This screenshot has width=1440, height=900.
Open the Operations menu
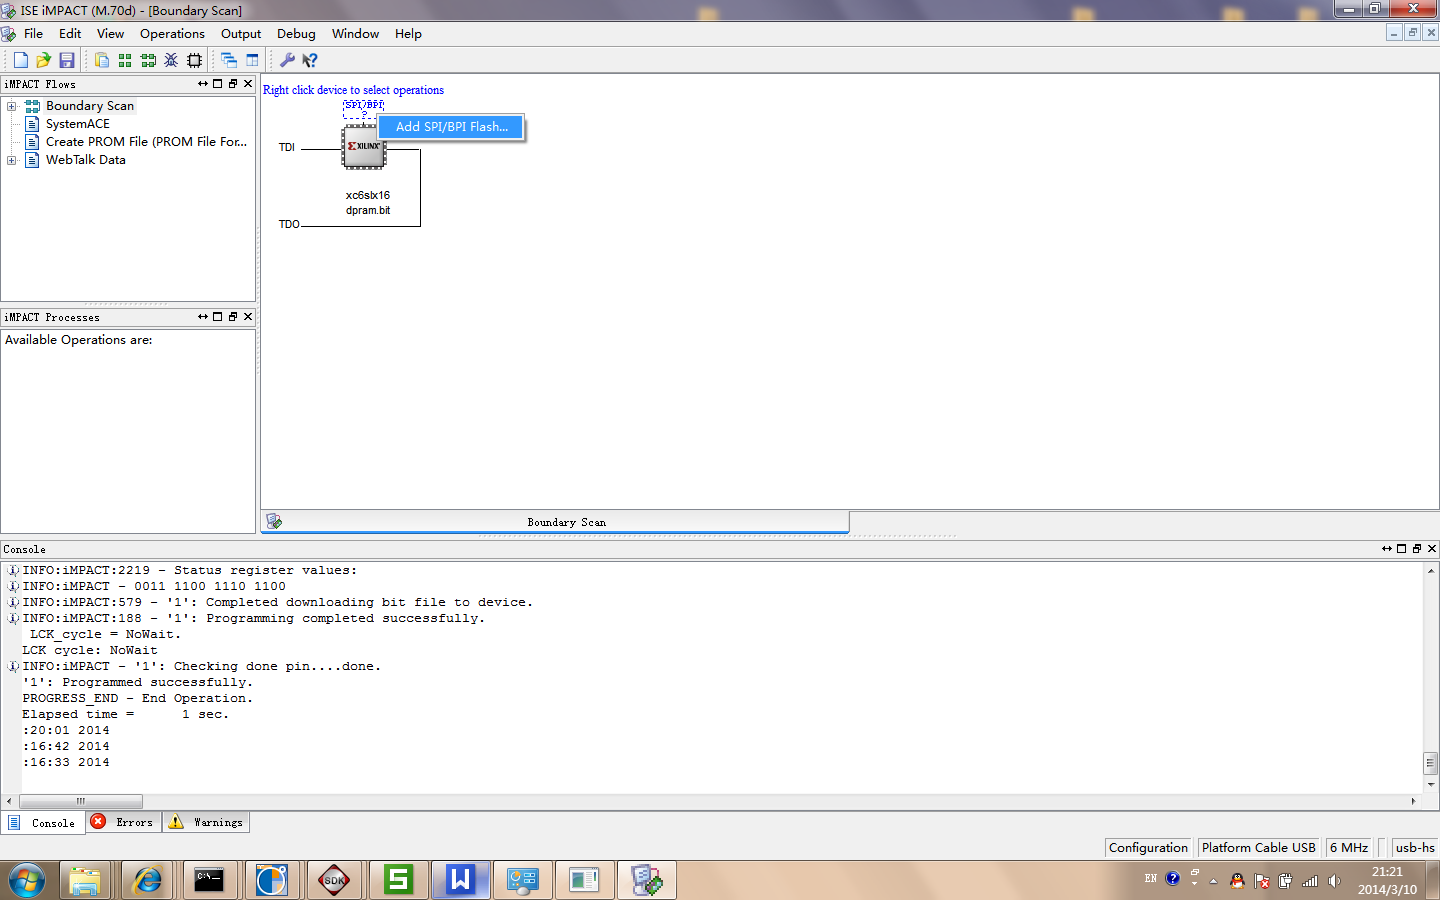point(172,33)
